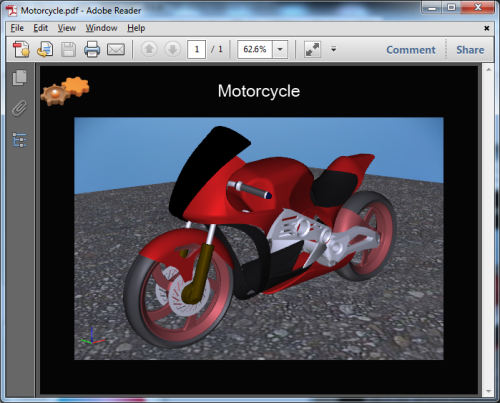Screen dimensions: 500x403
Task: Expand the zoom level dropdown arrow
Action: click(280, 50)
